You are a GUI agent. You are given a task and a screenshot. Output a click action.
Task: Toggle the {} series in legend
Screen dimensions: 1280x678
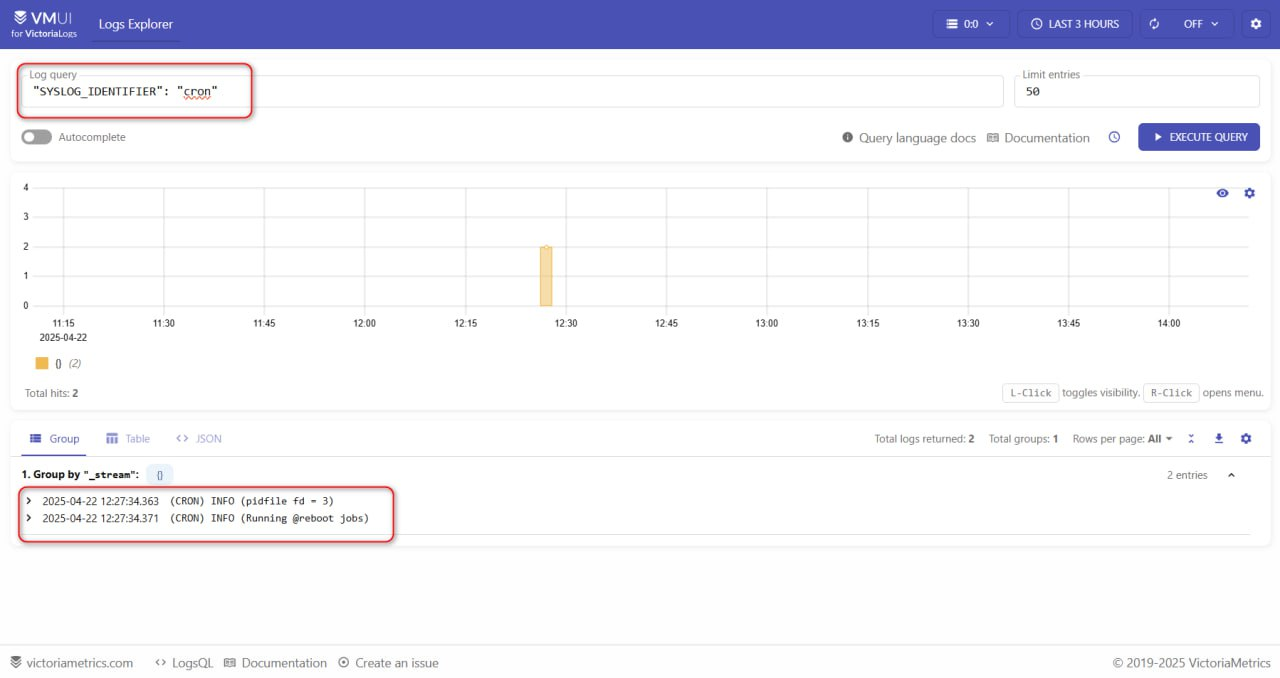(x=42, y=363)
